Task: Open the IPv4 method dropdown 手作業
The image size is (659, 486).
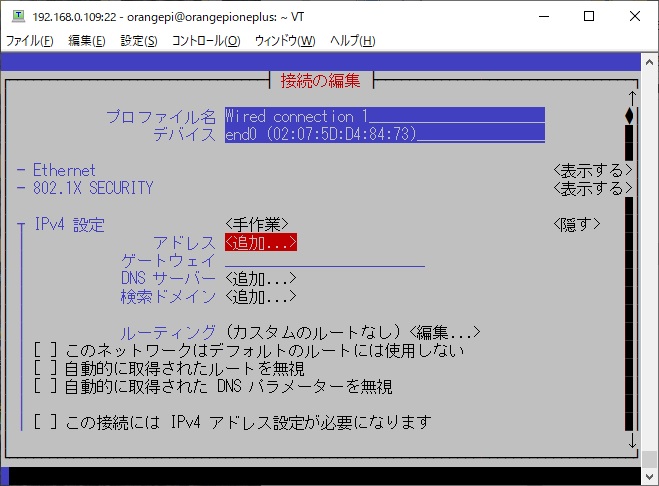Action: [257, 224]
